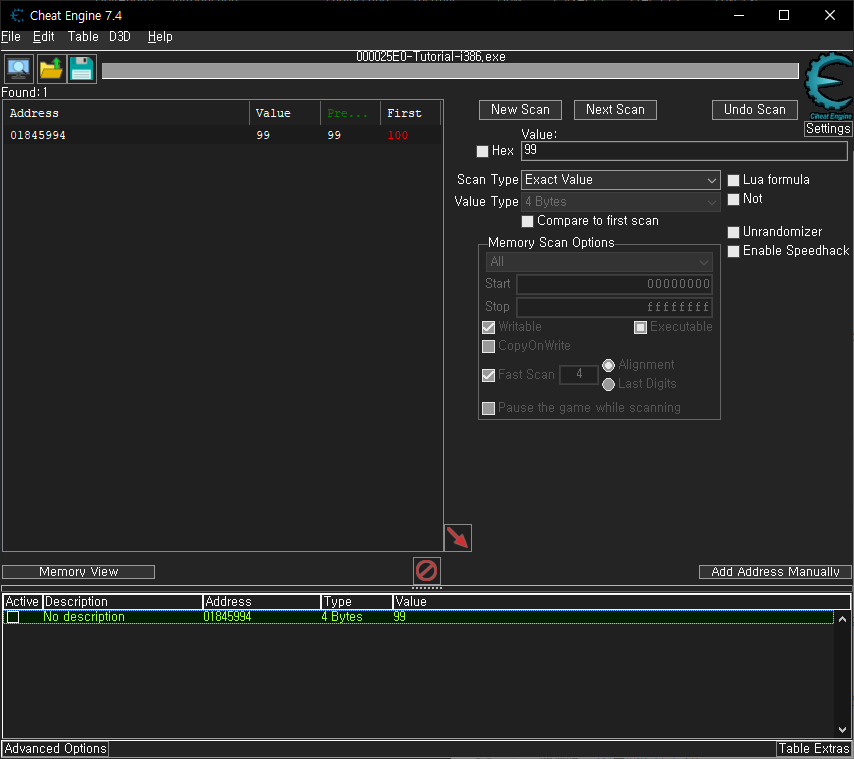Click the Description column header in address table

[123, 602]
